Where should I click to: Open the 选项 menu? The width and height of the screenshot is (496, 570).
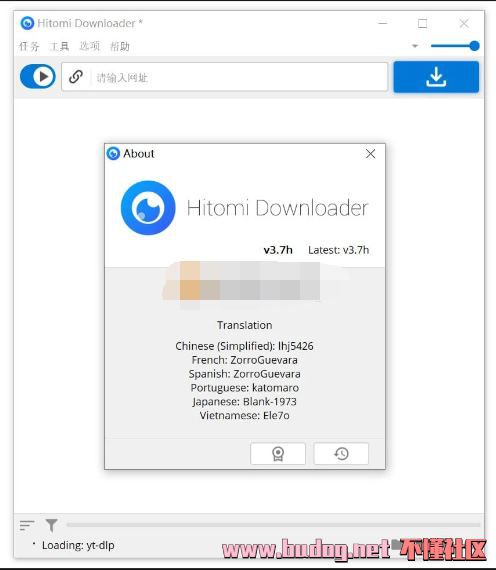(89, 46)
